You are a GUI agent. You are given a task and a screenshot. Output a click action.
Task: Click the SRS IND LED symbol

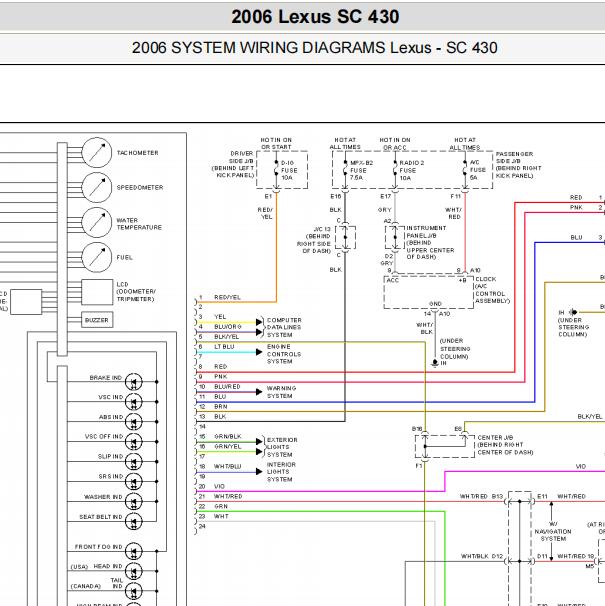point(134,482)
